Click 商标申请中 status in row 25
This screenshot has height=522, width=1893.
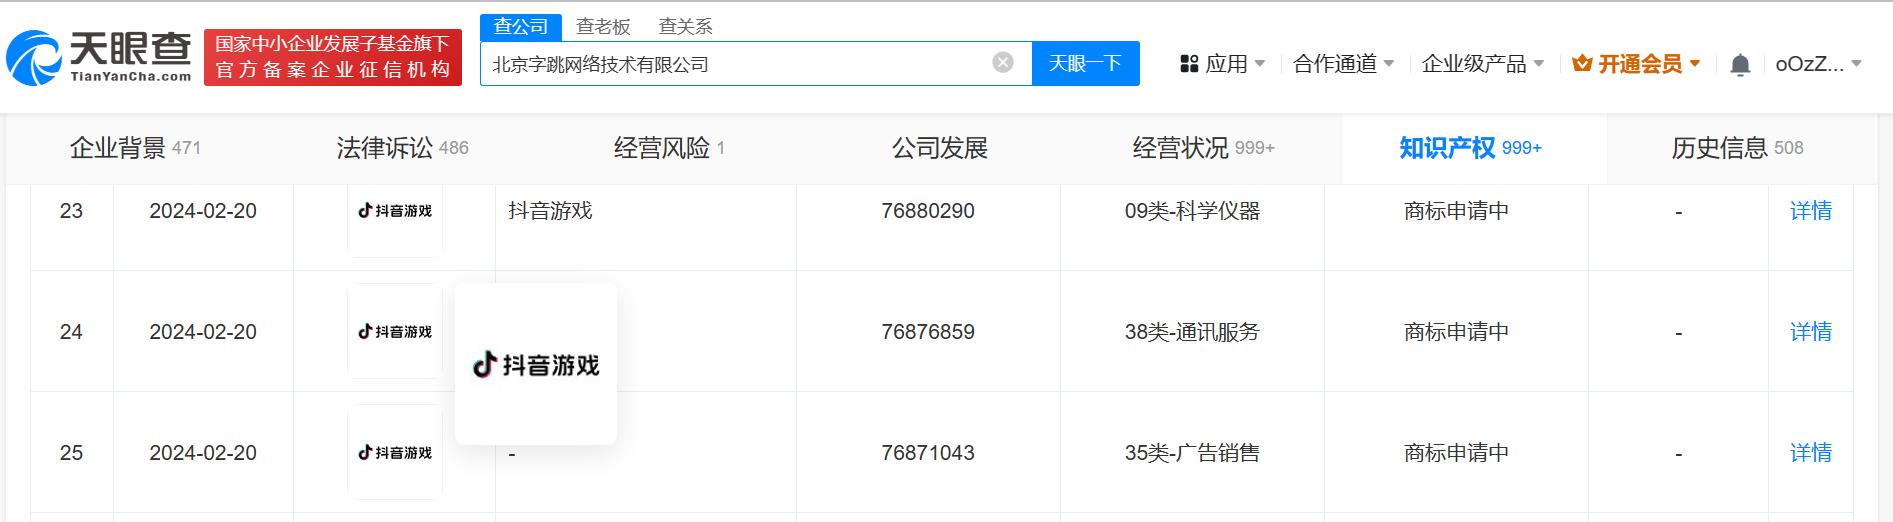1456,453
